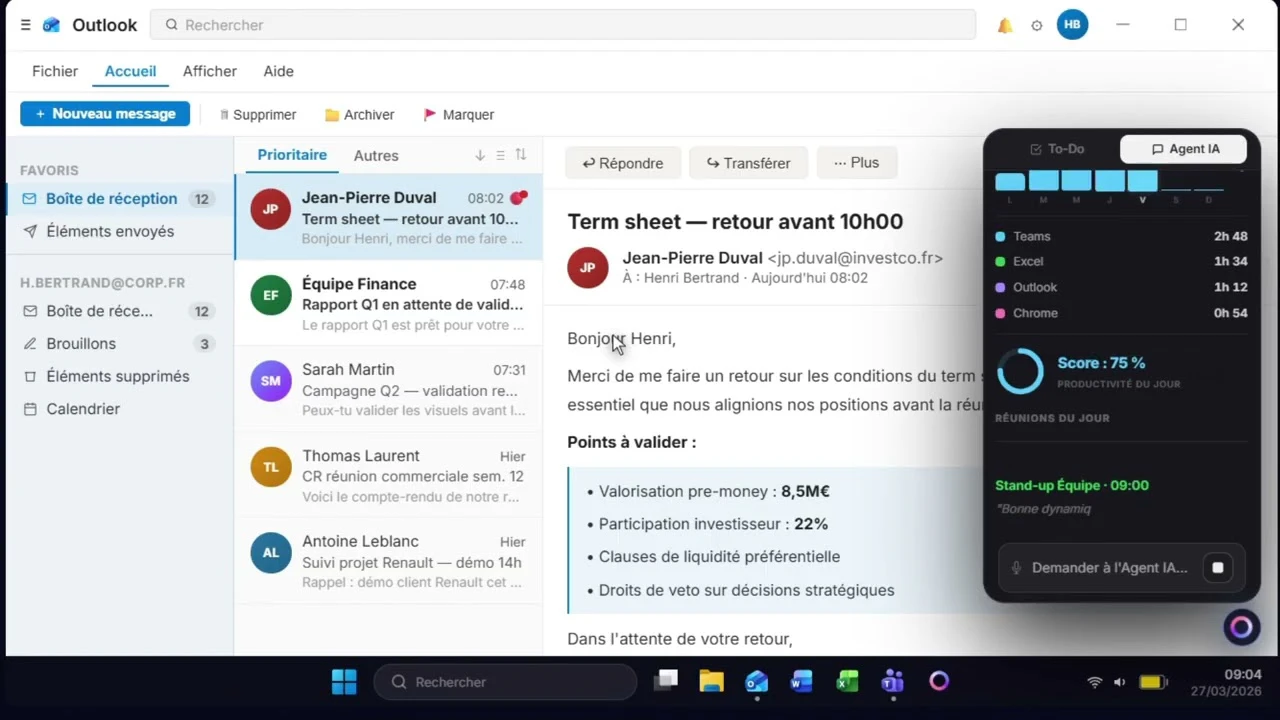
Task: Open CR réunion commerciale email
Action: (x=389, y=475)
